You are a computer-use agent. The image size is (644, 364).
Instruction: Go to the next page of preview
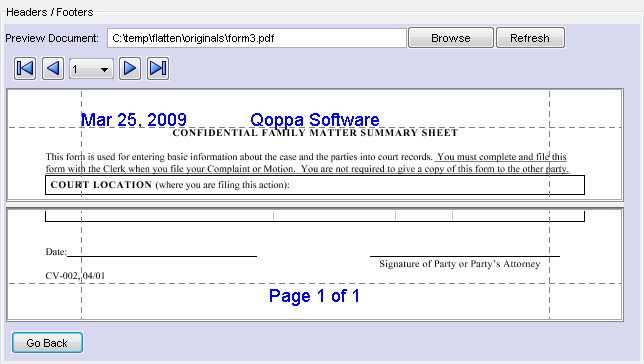point(130,68)
